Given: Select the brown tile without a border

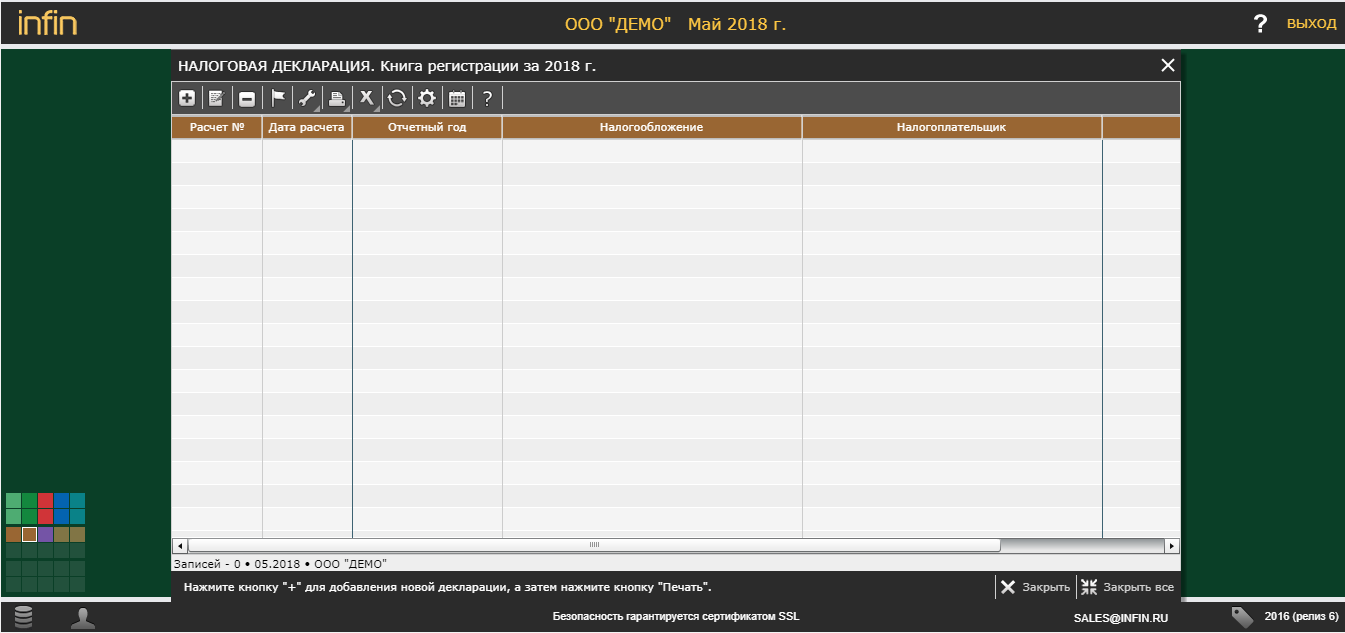Looking at the screenshot, I should click(13, 534).
